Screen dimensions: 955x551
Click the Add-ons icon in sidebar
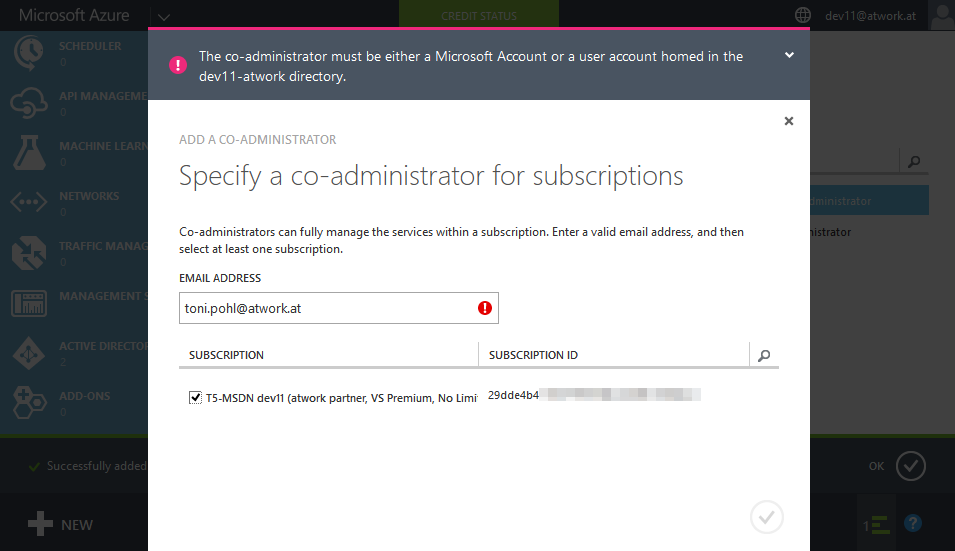28,402
